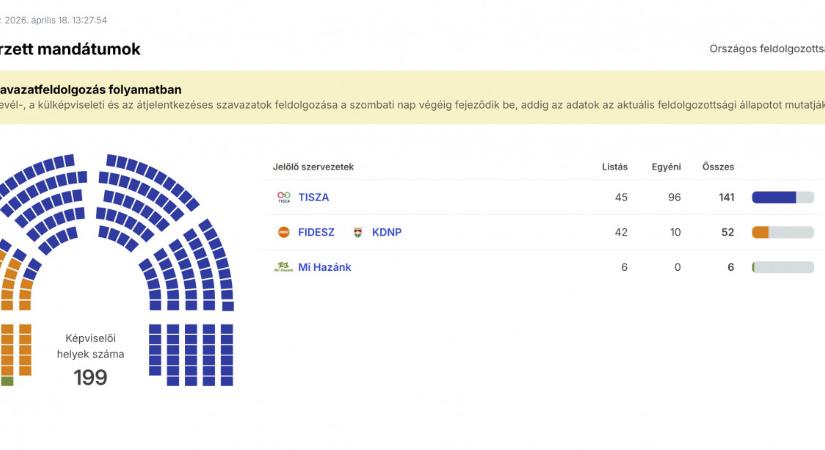Viewport: 825px width, 450px height.
Task: Click the Jelölő szervezetek column header
Action: click(313, 165)
